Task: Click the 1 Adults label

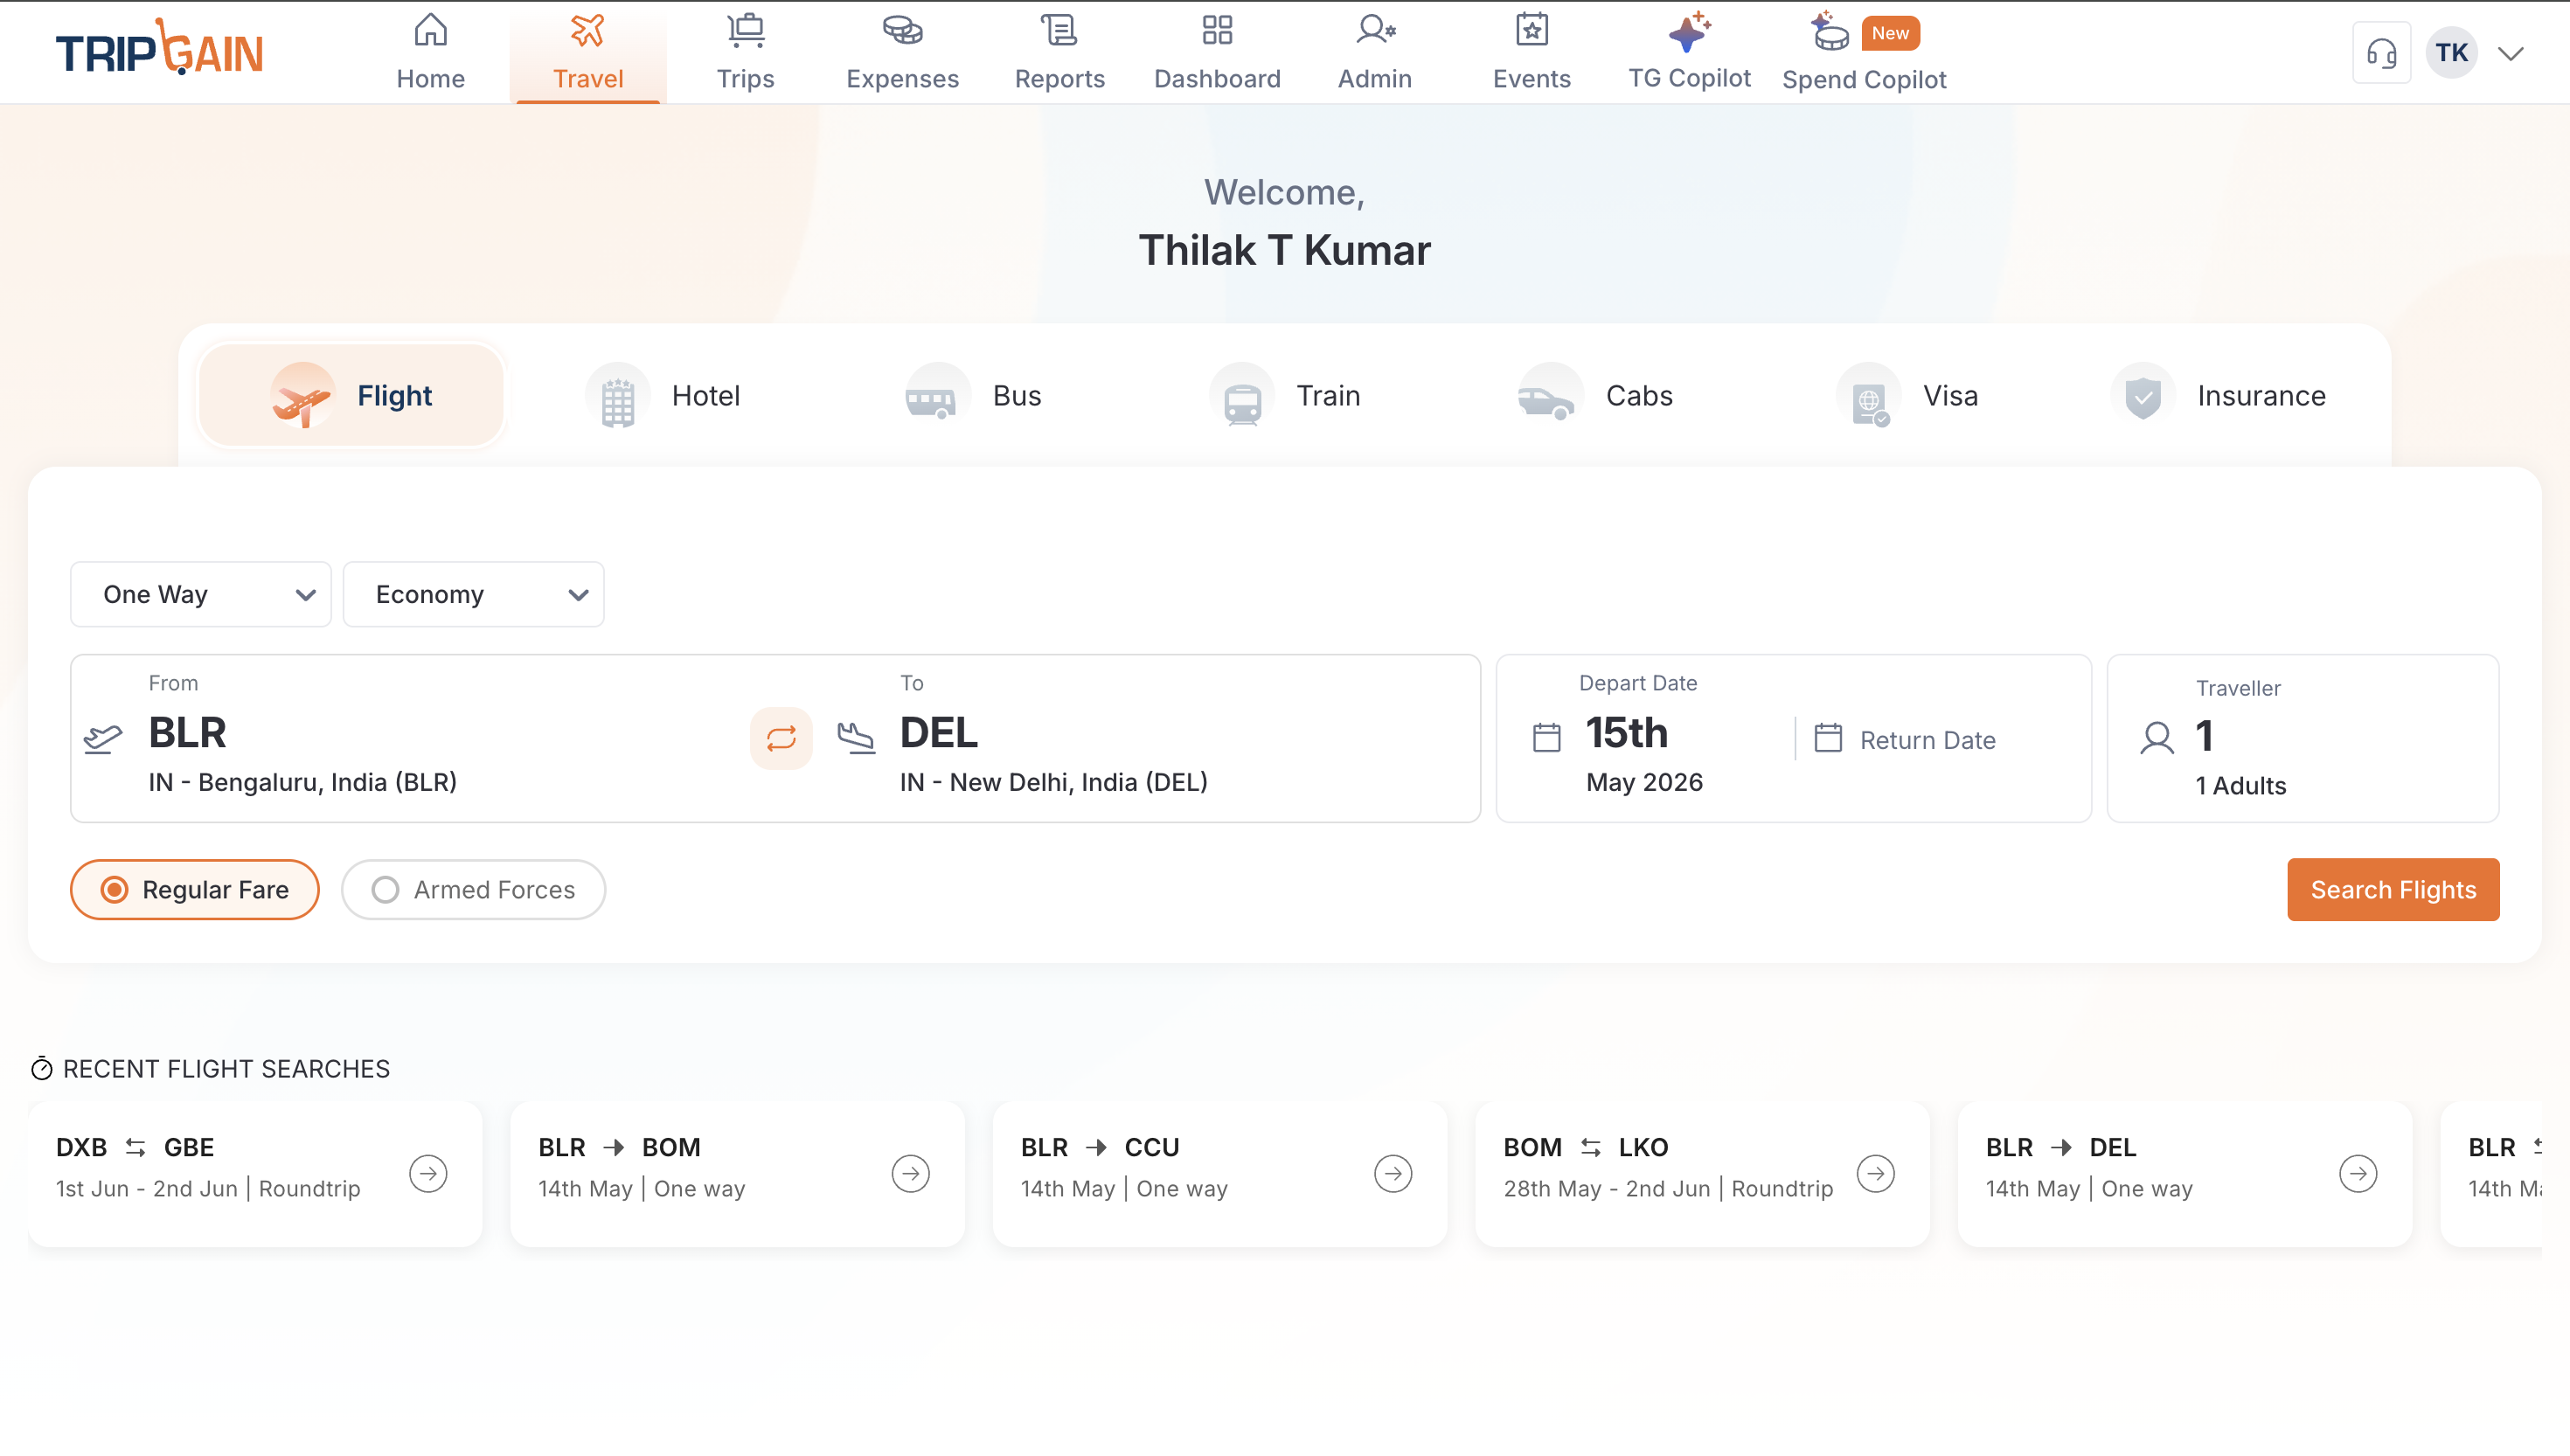Action: pyautogui.click(x=2240, y=785)
